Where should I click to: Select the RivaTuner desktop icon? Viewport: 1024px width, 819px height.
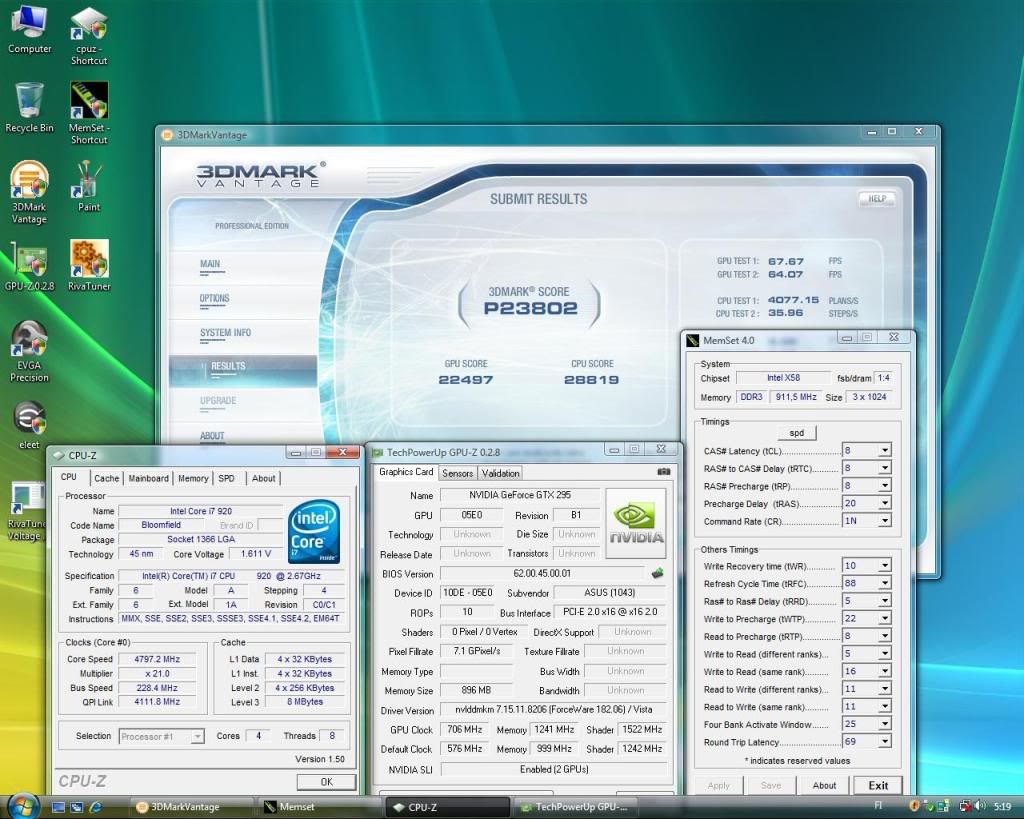[89, 266]
